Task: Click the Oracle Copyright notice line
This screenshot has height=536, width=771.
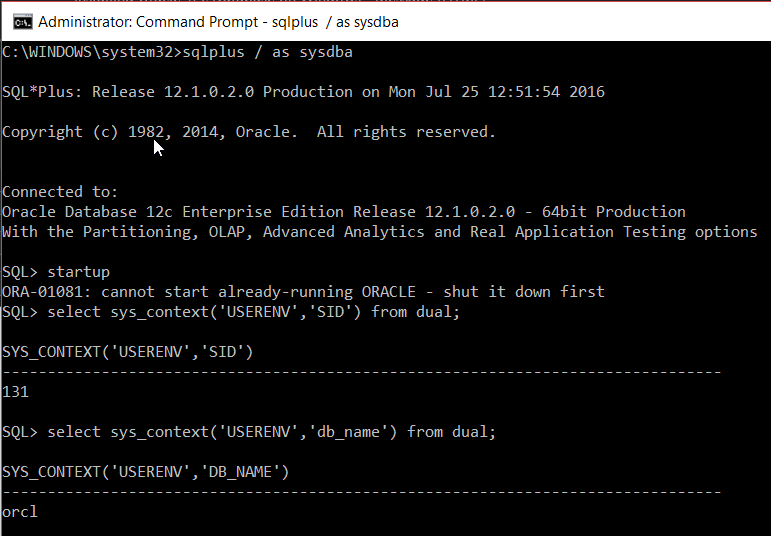Action: 248,132
